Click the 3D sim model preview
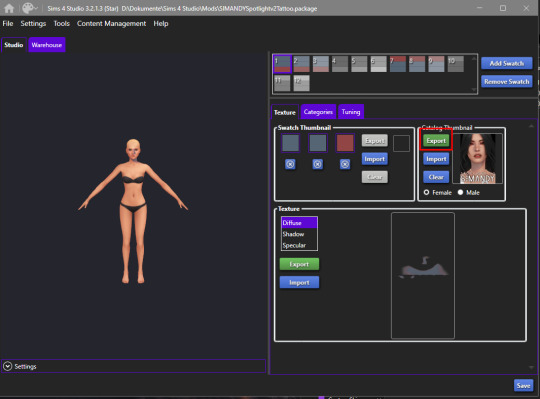 coord(133,211)
